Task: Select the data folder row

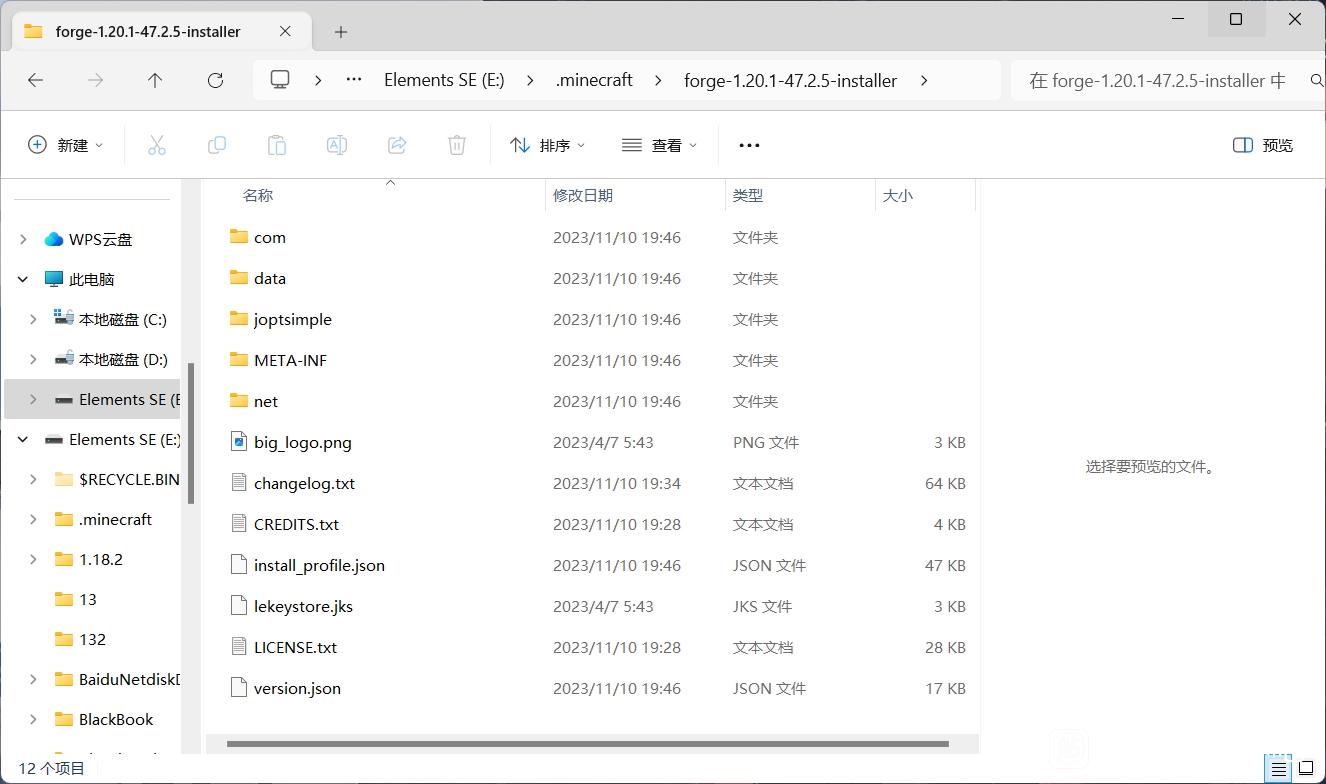Action: (x=590, y=278)
